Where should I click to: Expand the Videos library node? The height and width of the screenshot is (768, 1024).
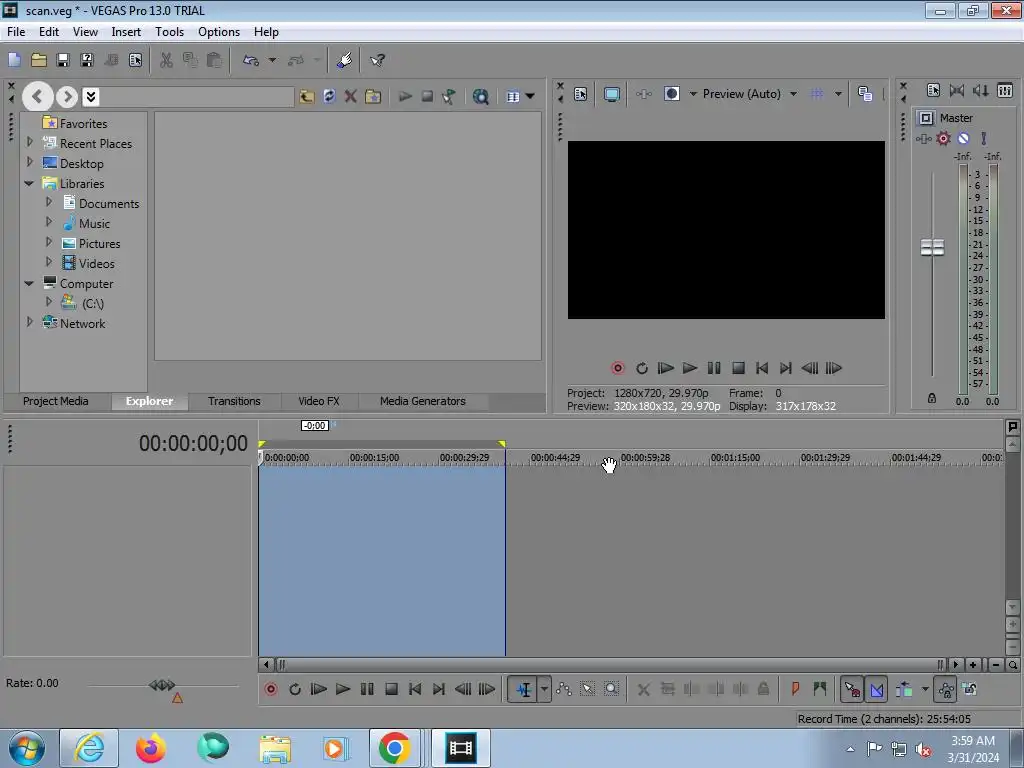click(x=48, y=262)
